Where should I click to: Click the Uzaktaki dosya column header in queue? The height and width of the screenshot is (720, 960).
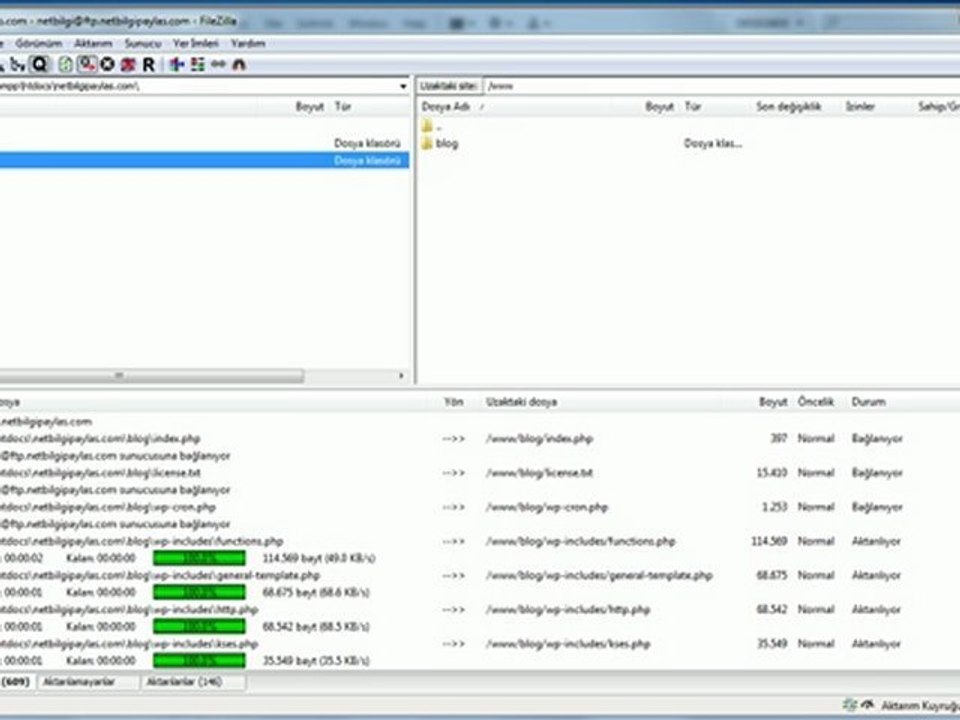click(x=521, y=402)
